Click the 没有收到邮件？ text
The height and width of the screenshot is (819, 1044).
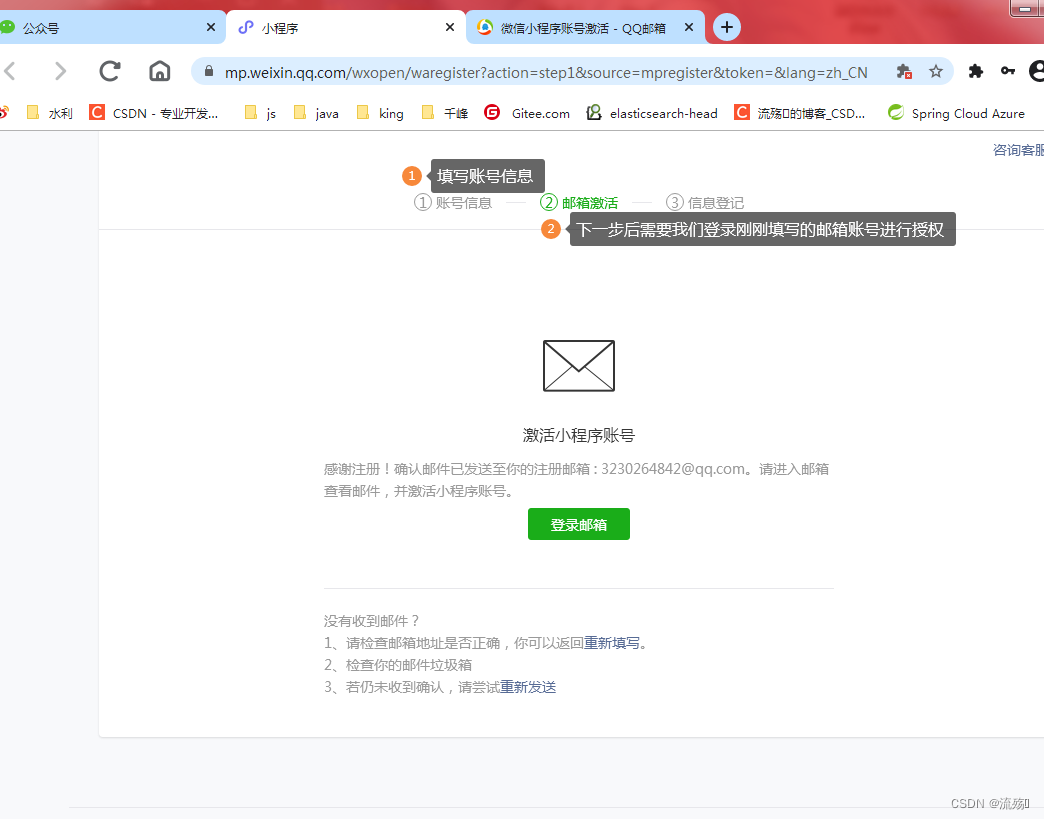372,621
